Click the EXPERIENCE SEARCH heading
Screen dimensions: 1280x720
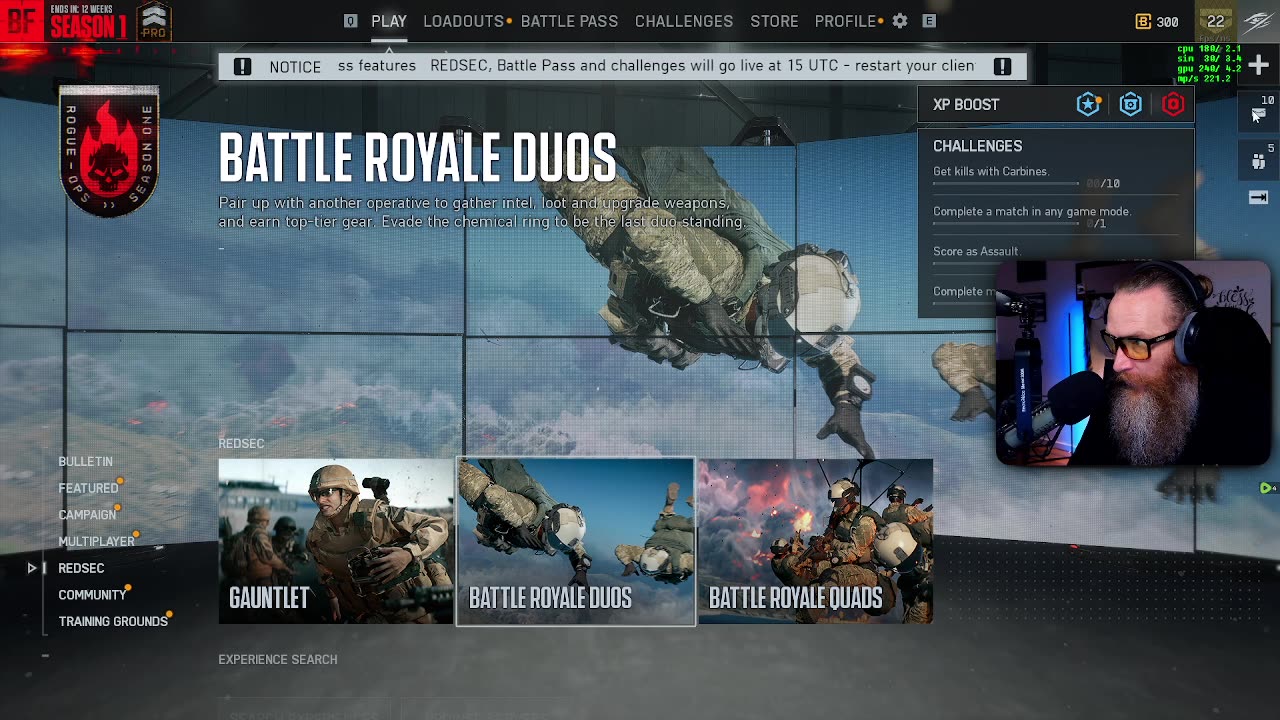278,660
